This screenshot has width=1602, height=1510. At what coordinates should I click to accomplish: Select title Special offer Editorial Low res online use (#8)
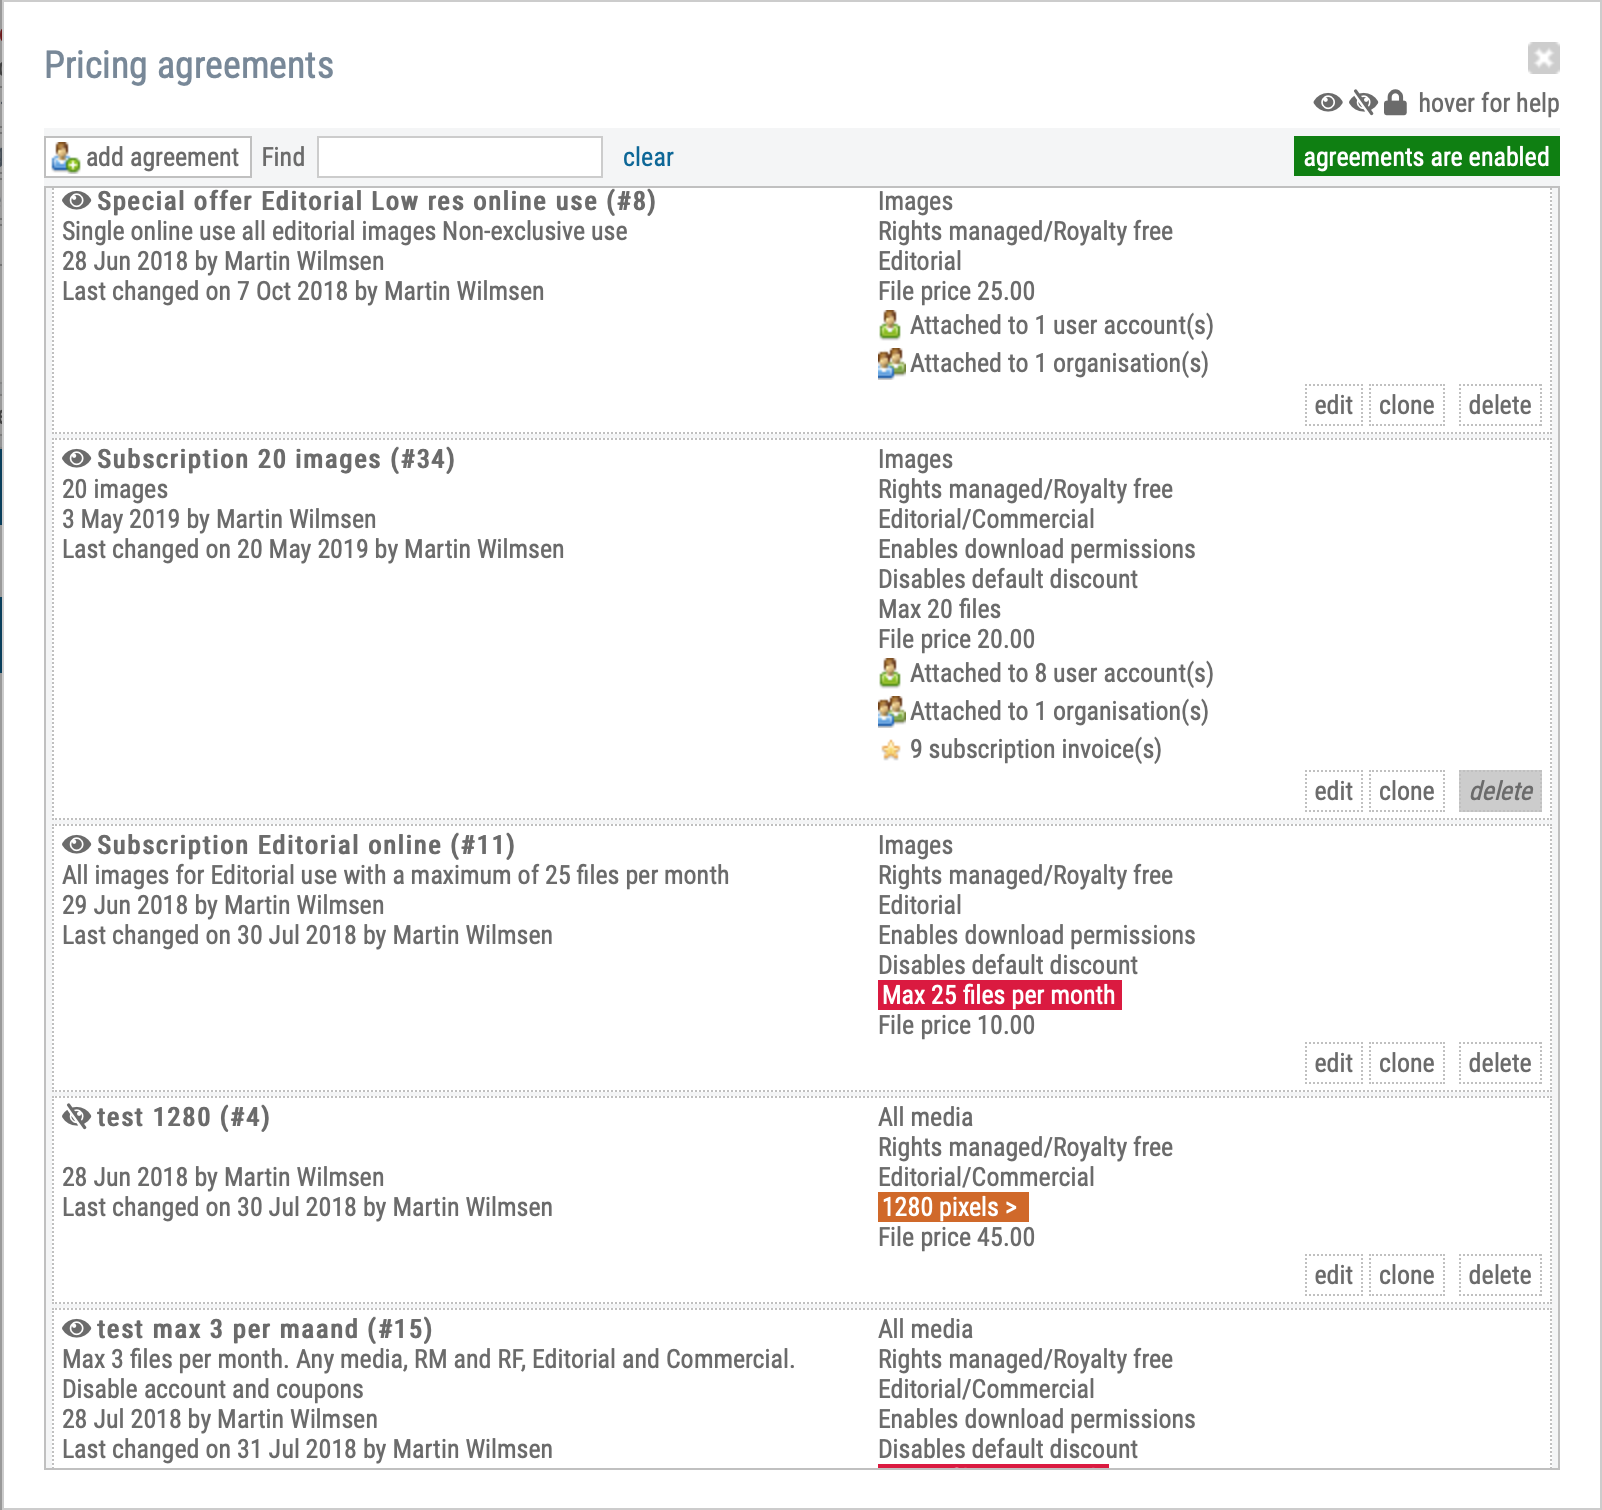coord(376,201)
